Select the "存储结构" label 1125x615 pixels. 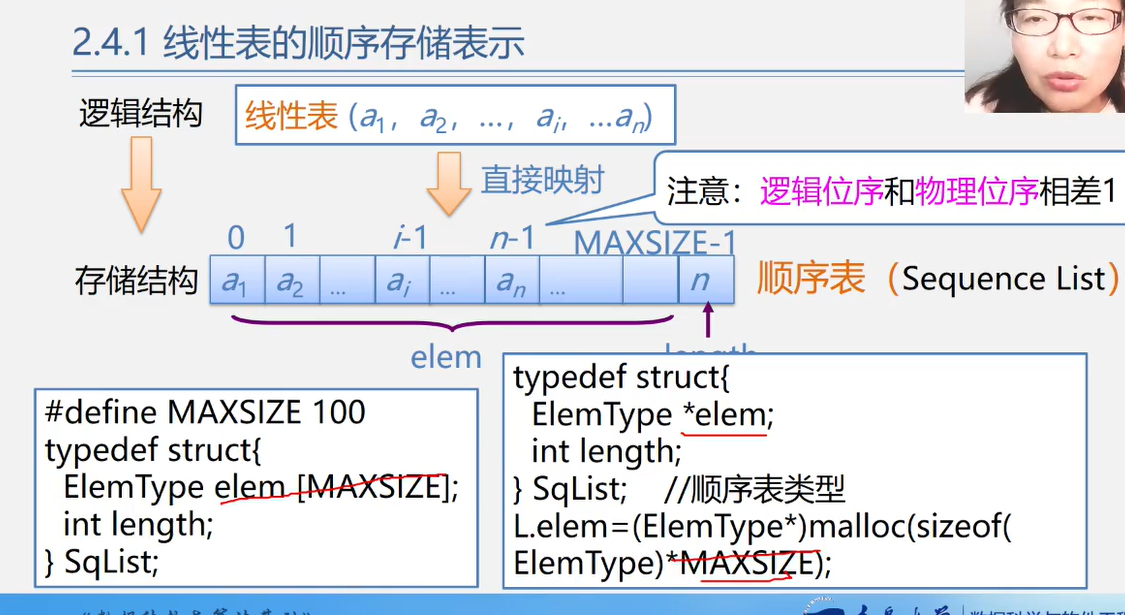click(136, 281)
